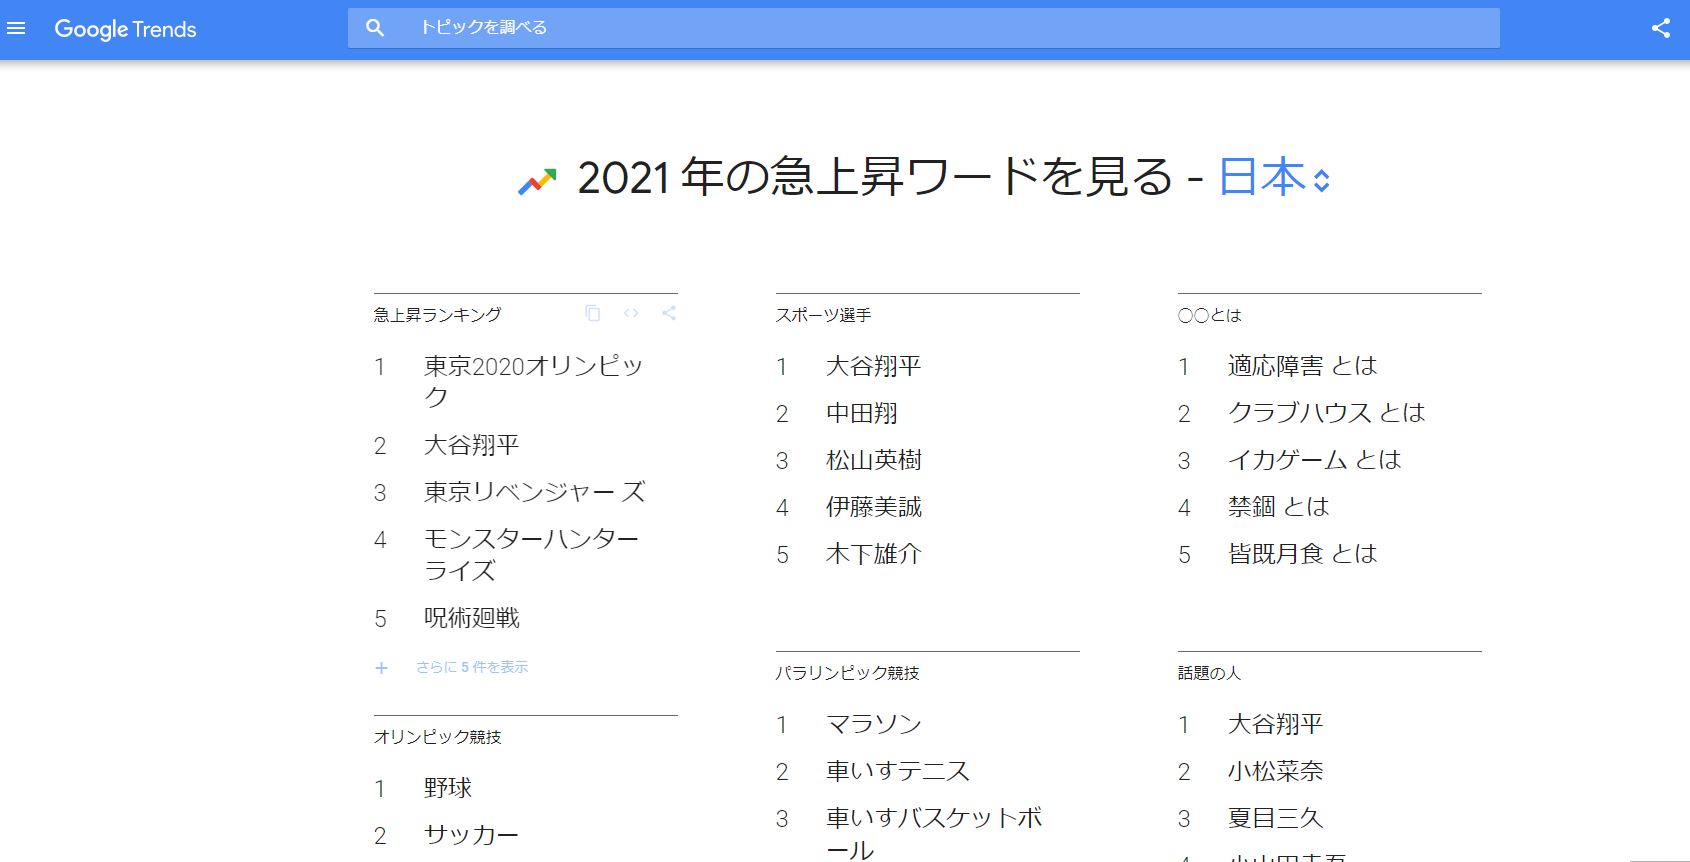Select 車いすテニス entry

coord(898,771)
